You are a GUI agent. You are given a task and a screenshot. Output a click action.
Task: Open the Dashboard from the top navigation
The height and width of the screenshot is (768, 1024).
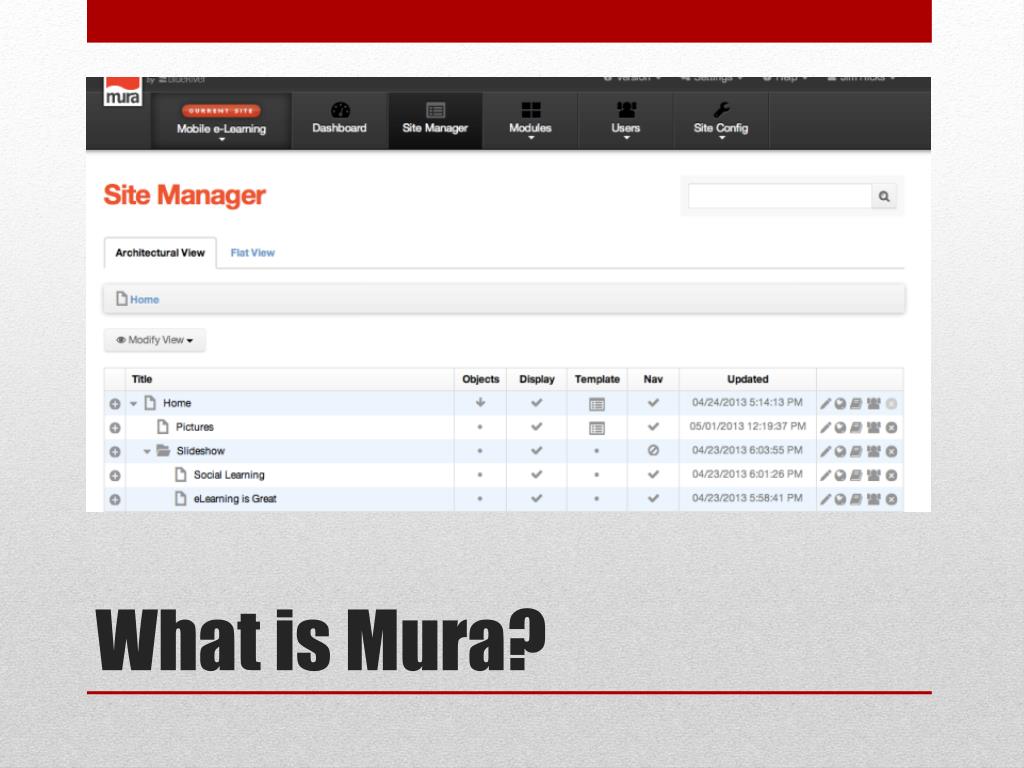[340, 119]
